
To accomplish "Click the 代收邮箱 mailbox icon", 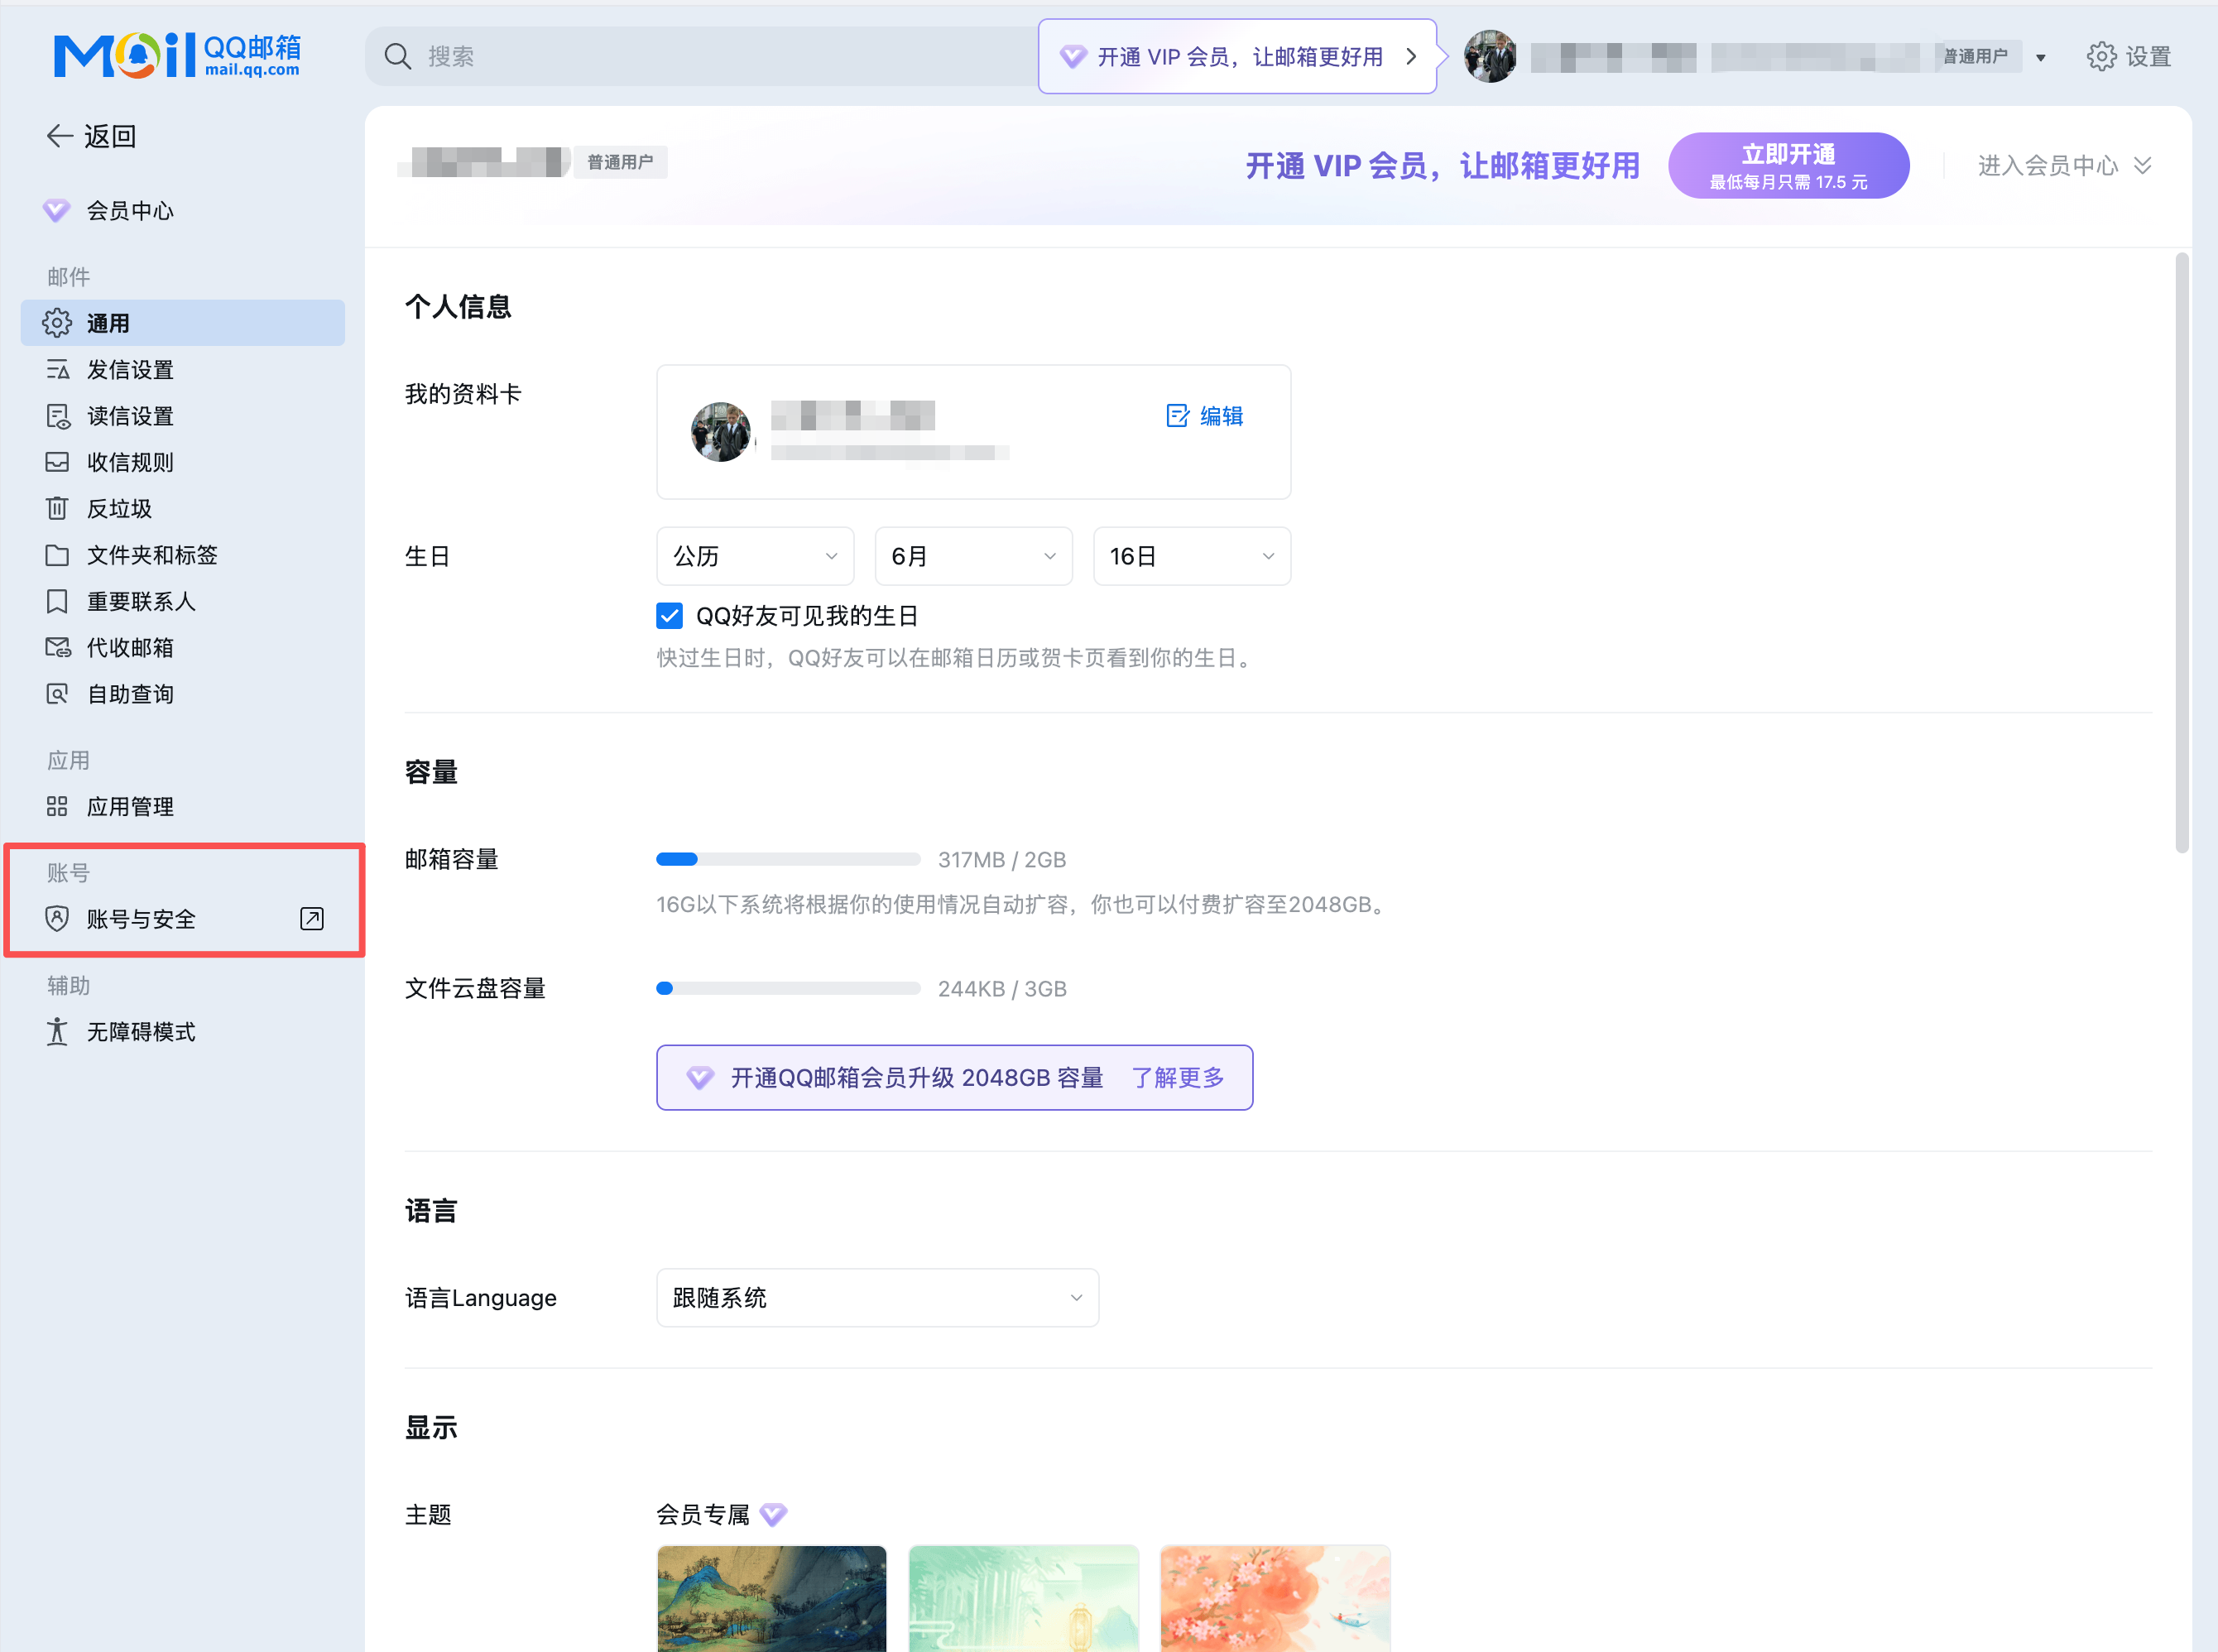I will (x=58, y=647).
